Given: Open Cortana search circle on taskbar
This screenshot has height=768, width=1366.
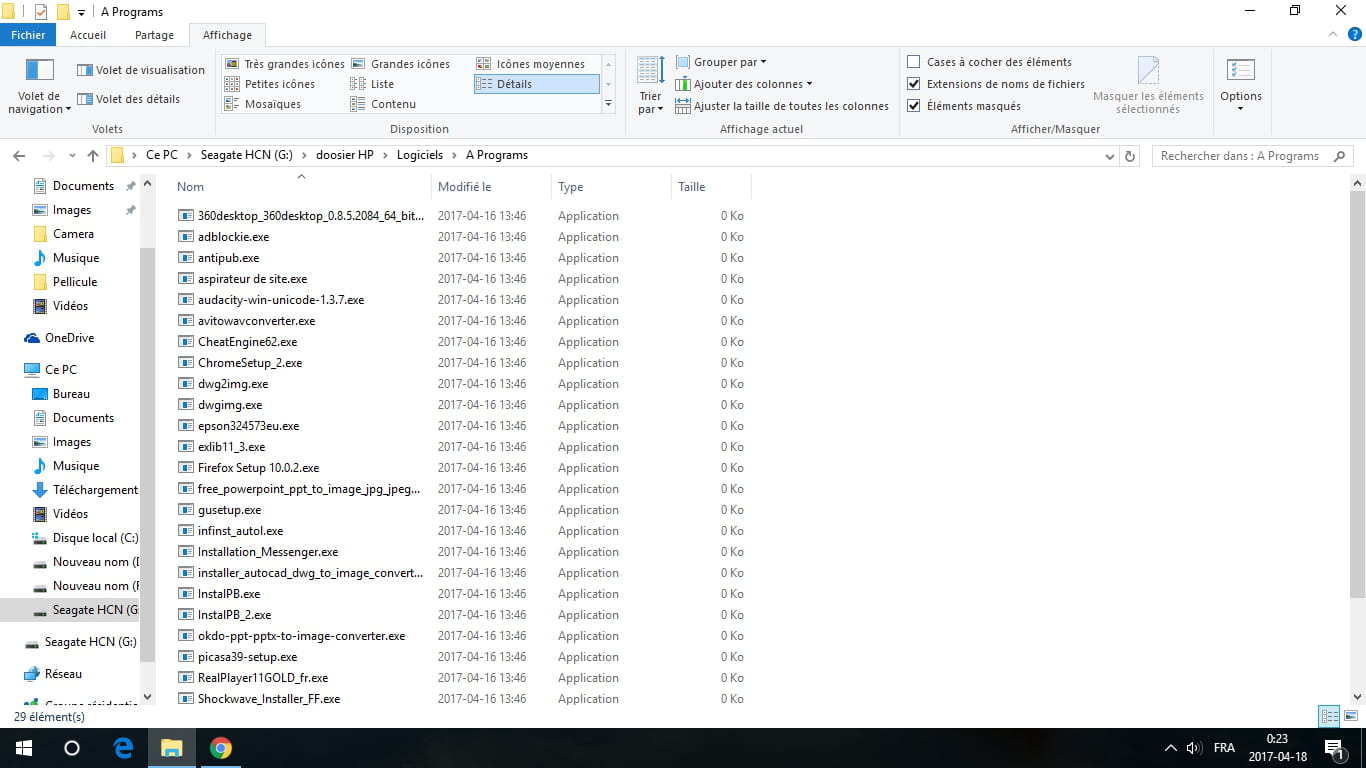Looking at the screenshot, I should coord(72,748).
